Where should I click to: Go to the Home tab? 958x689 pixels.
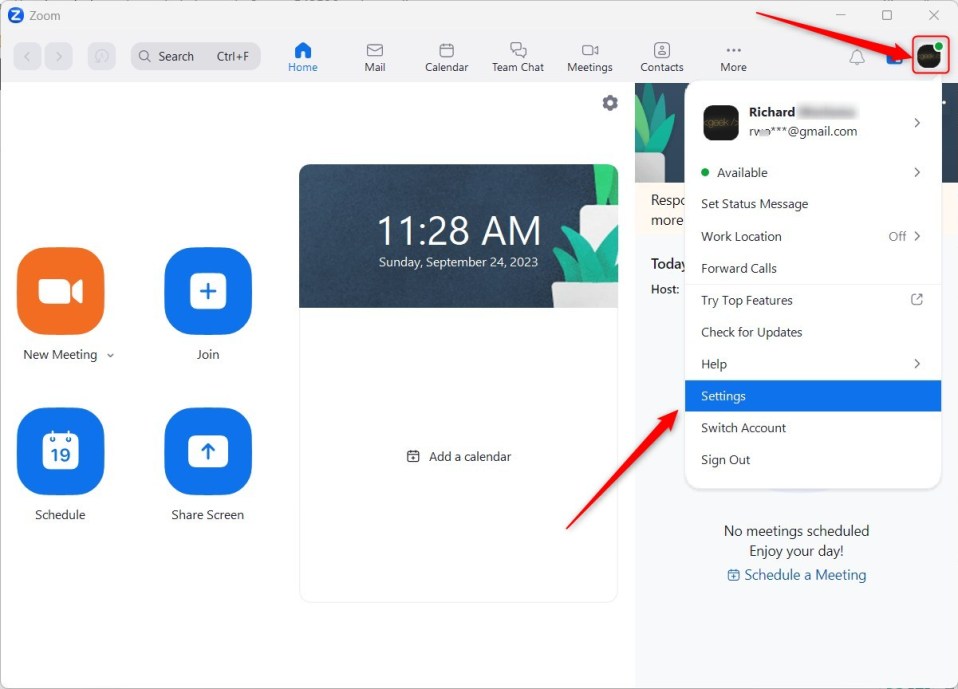(x=302, y=57)
